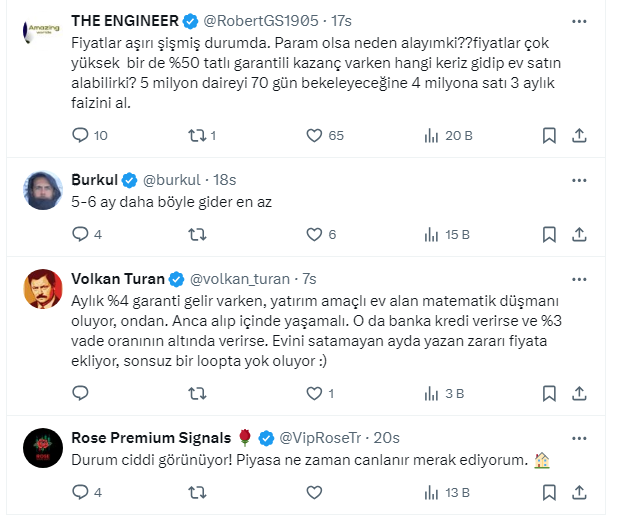Retweet THE ENGINEER's post
This screenshot has width=618, height=515.
pyautogui.click(x=196, y=135)
